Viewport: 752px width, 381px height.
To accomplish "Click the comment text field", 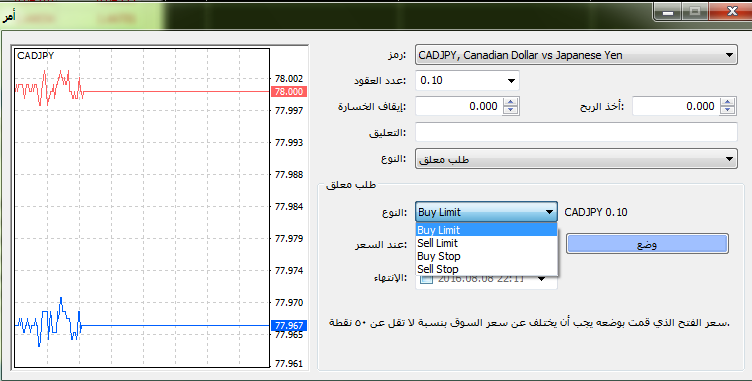I will pos(576,132).
